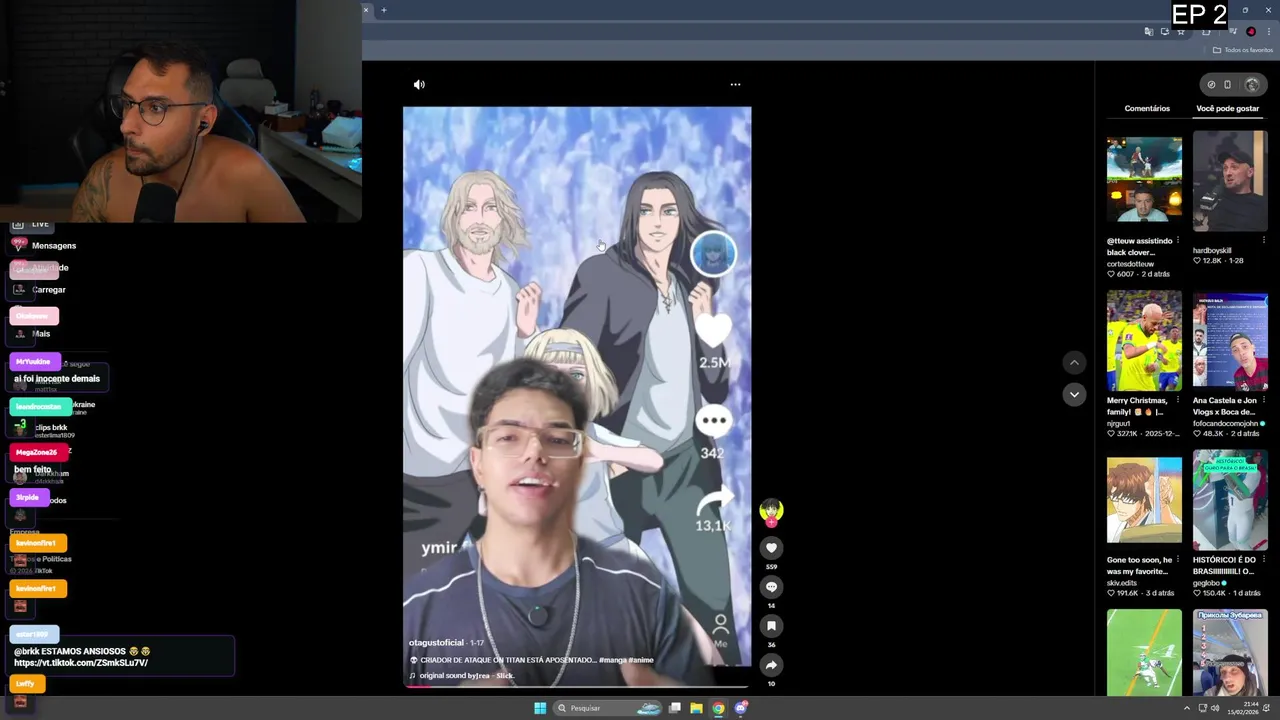Select the Você pode gostar tab

coord(1228,108)
